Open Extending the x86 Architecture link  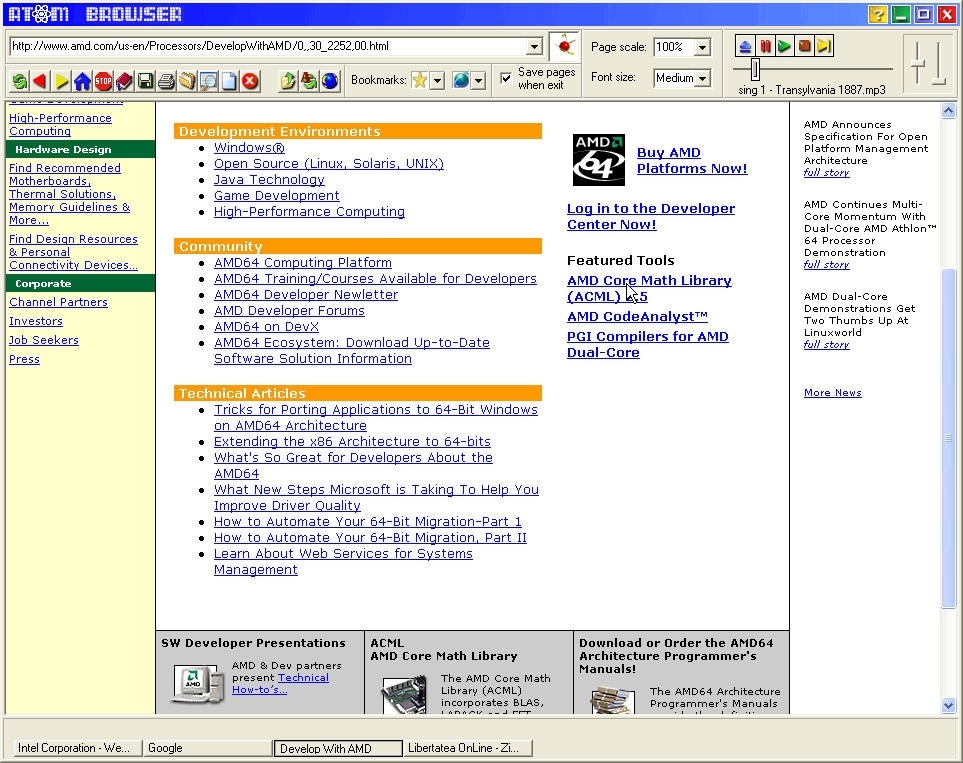(x=353, y=442)
